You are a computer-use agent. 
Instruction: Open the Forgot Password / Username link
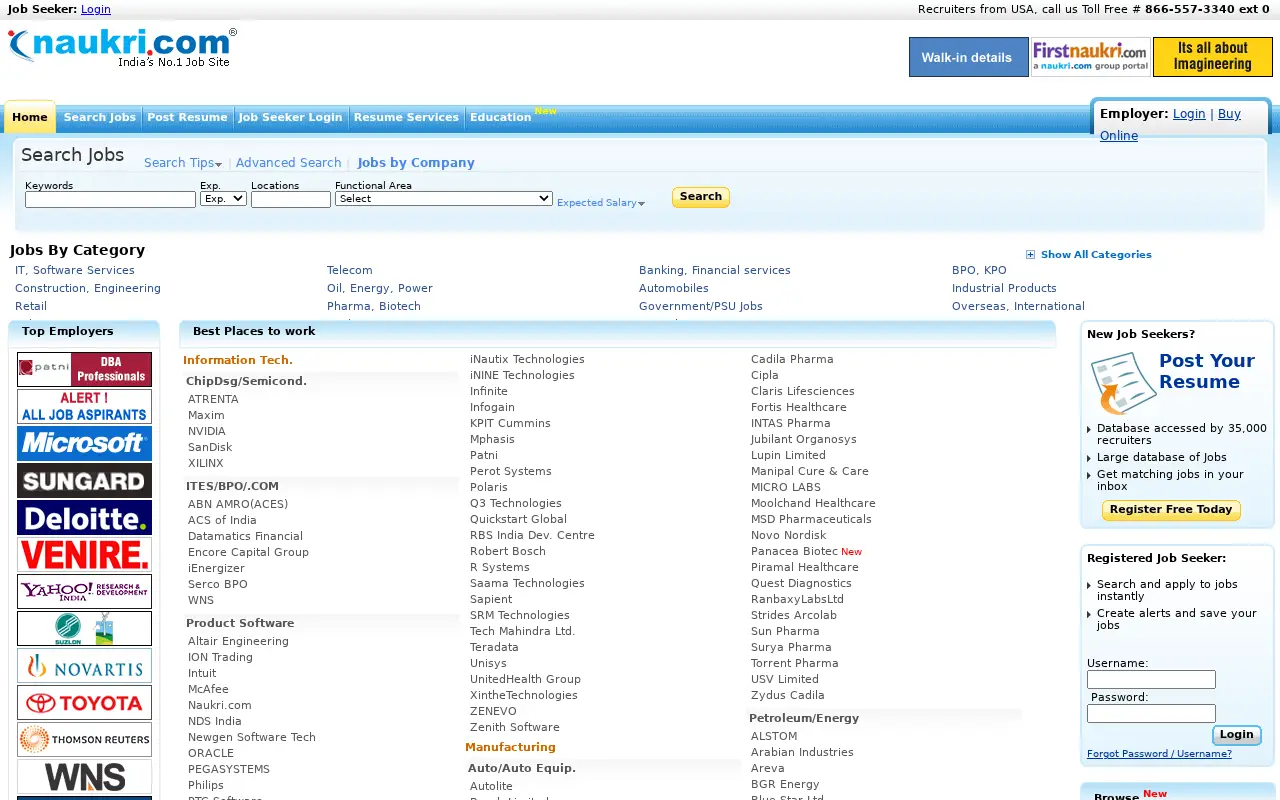[x=1159, y=754]
